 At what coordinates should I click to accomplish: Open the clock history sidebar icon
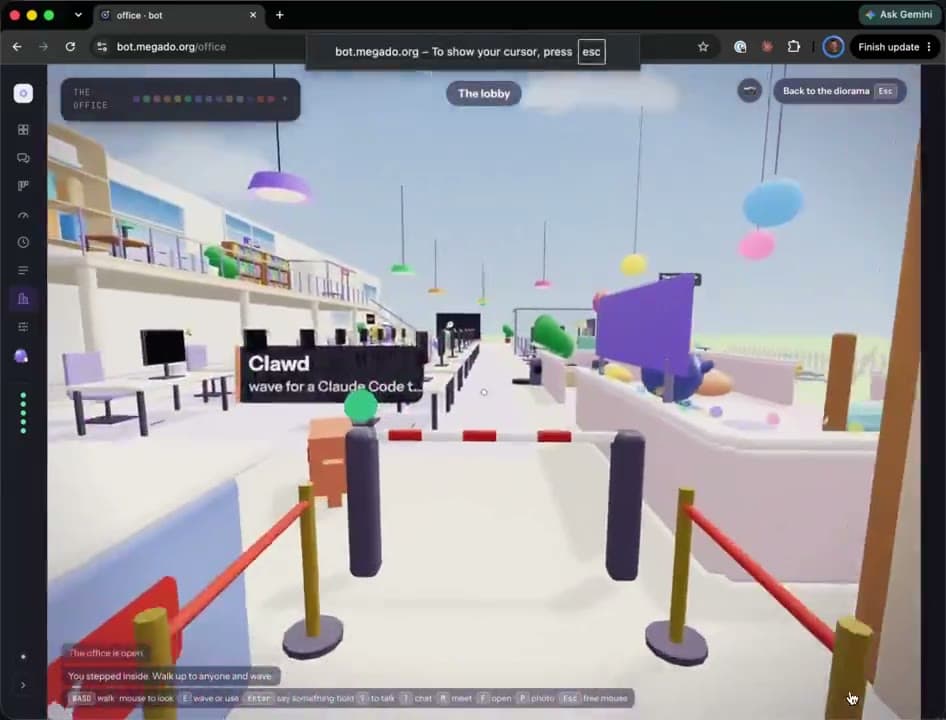23,242
